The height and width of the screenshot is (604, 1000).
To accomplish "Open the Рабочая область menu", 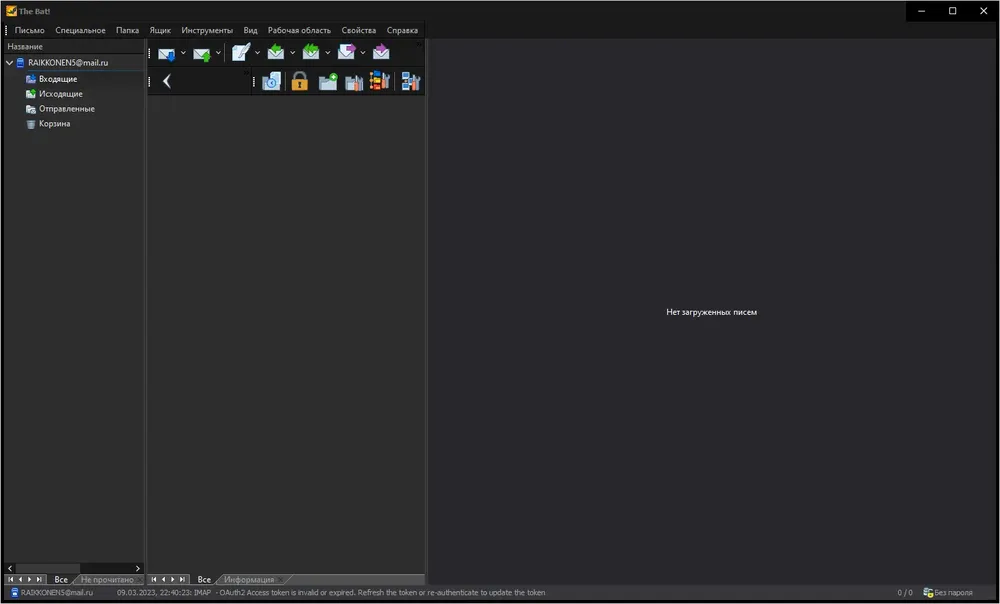I will (x=299, y=30).
